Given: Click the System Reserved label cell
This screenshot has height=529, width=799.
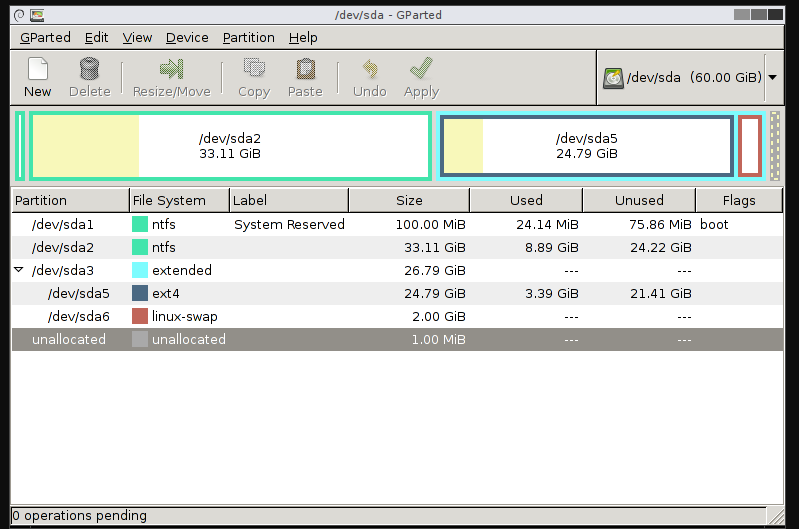Looking at the screenshot, I should (x=289, y=224).
